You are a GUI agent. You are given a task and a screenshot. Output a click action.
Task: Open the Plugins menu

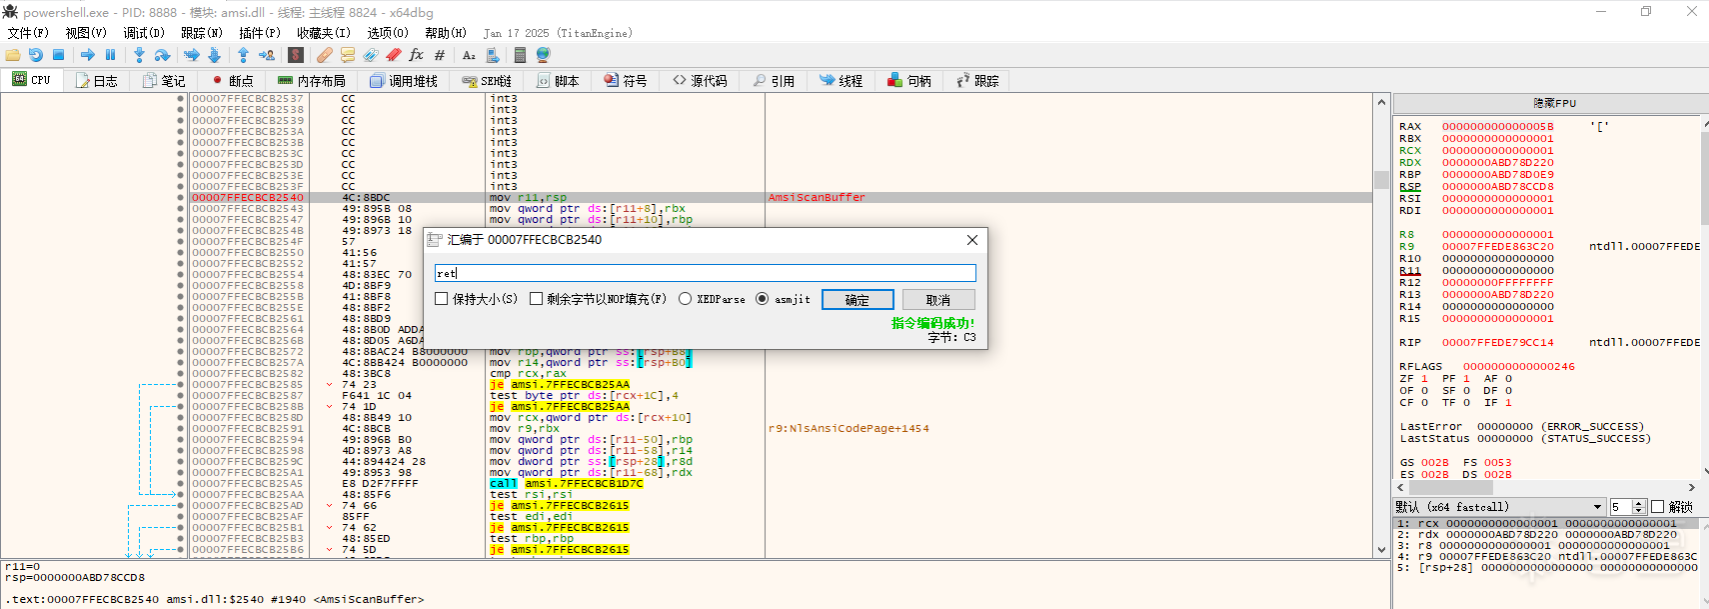(x=259, y=33)
